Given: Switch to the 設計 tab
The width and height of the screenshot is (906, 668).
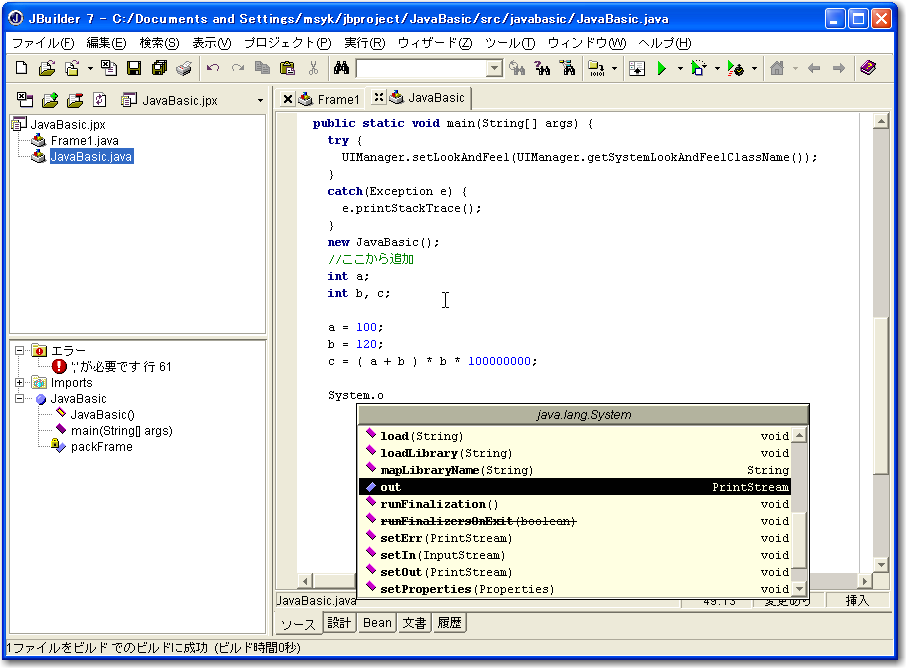Looking at the screenshot, I should [x=340, y=623].
